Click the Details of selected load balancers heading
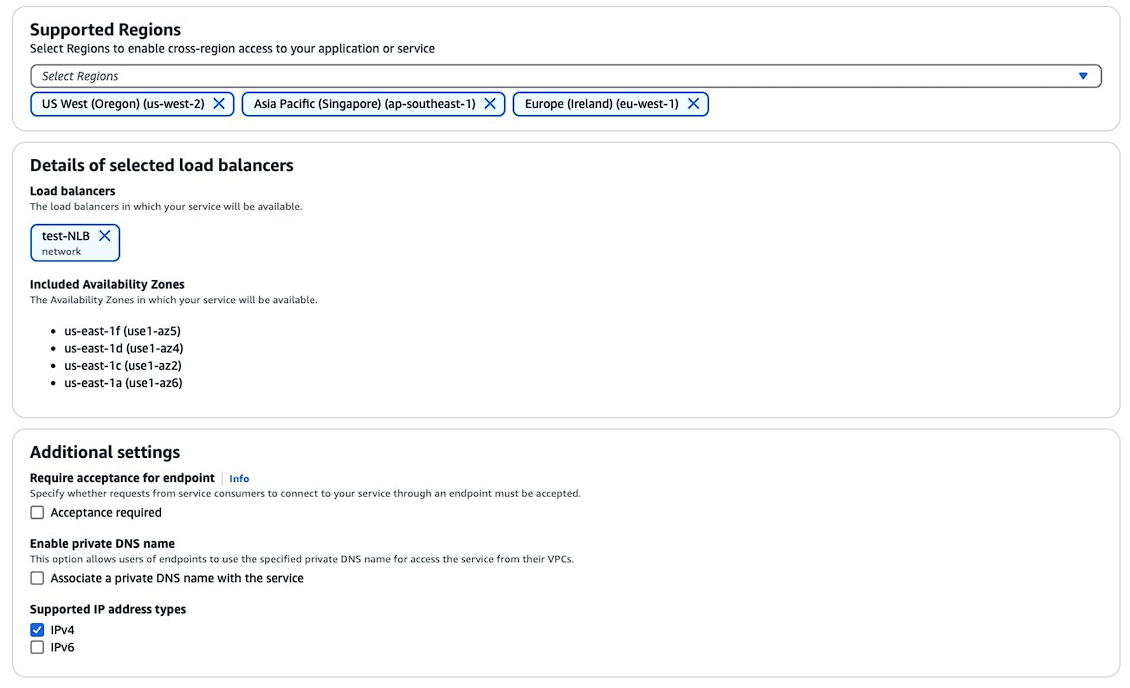 coord(162,165)
